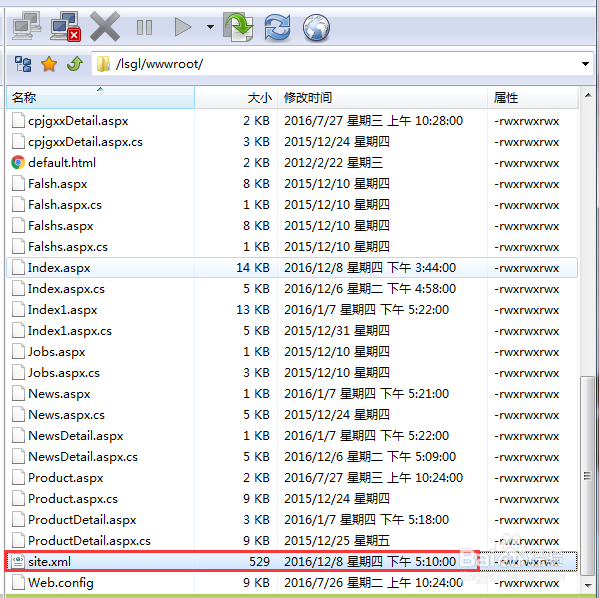
Task: Click the transfer file green arrow icon
Action: point(238,27)
